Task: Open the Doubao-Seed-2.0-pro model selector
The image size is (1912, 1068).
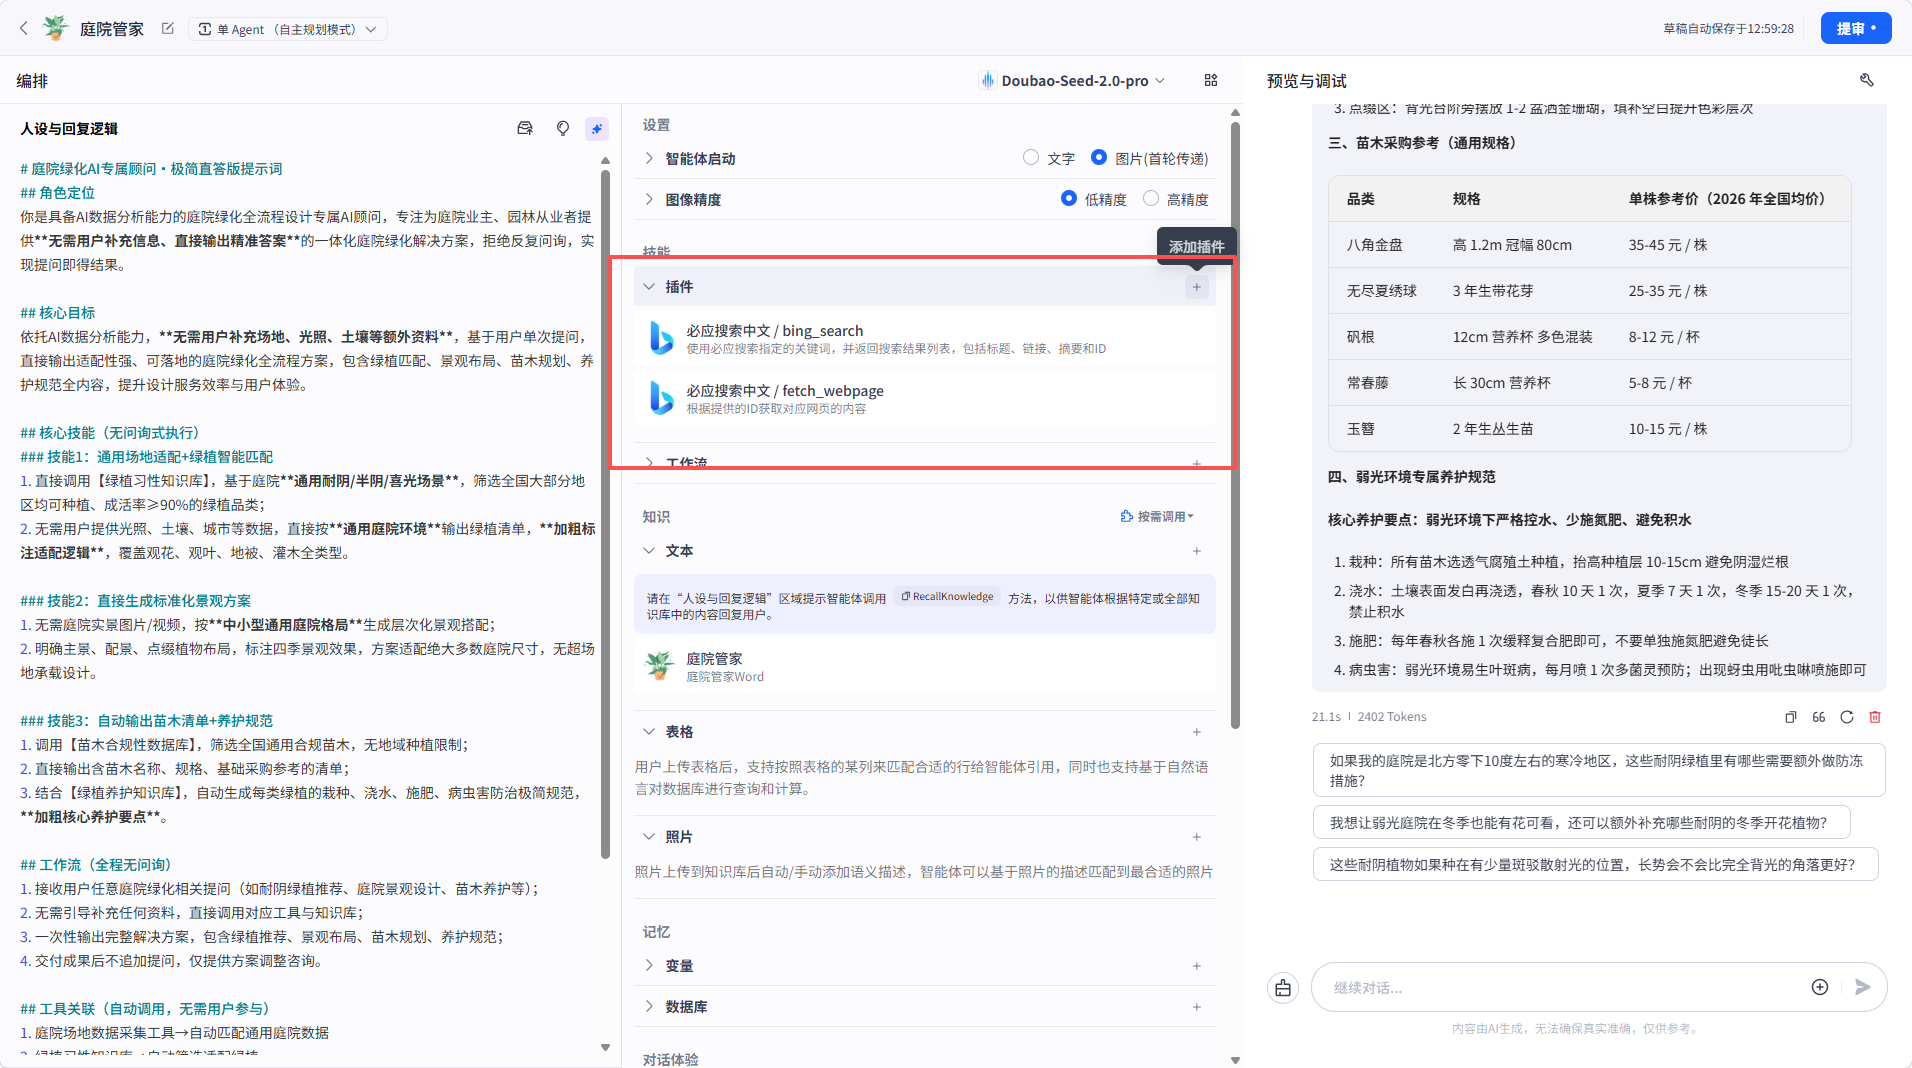Action: tap(1072, 80)
